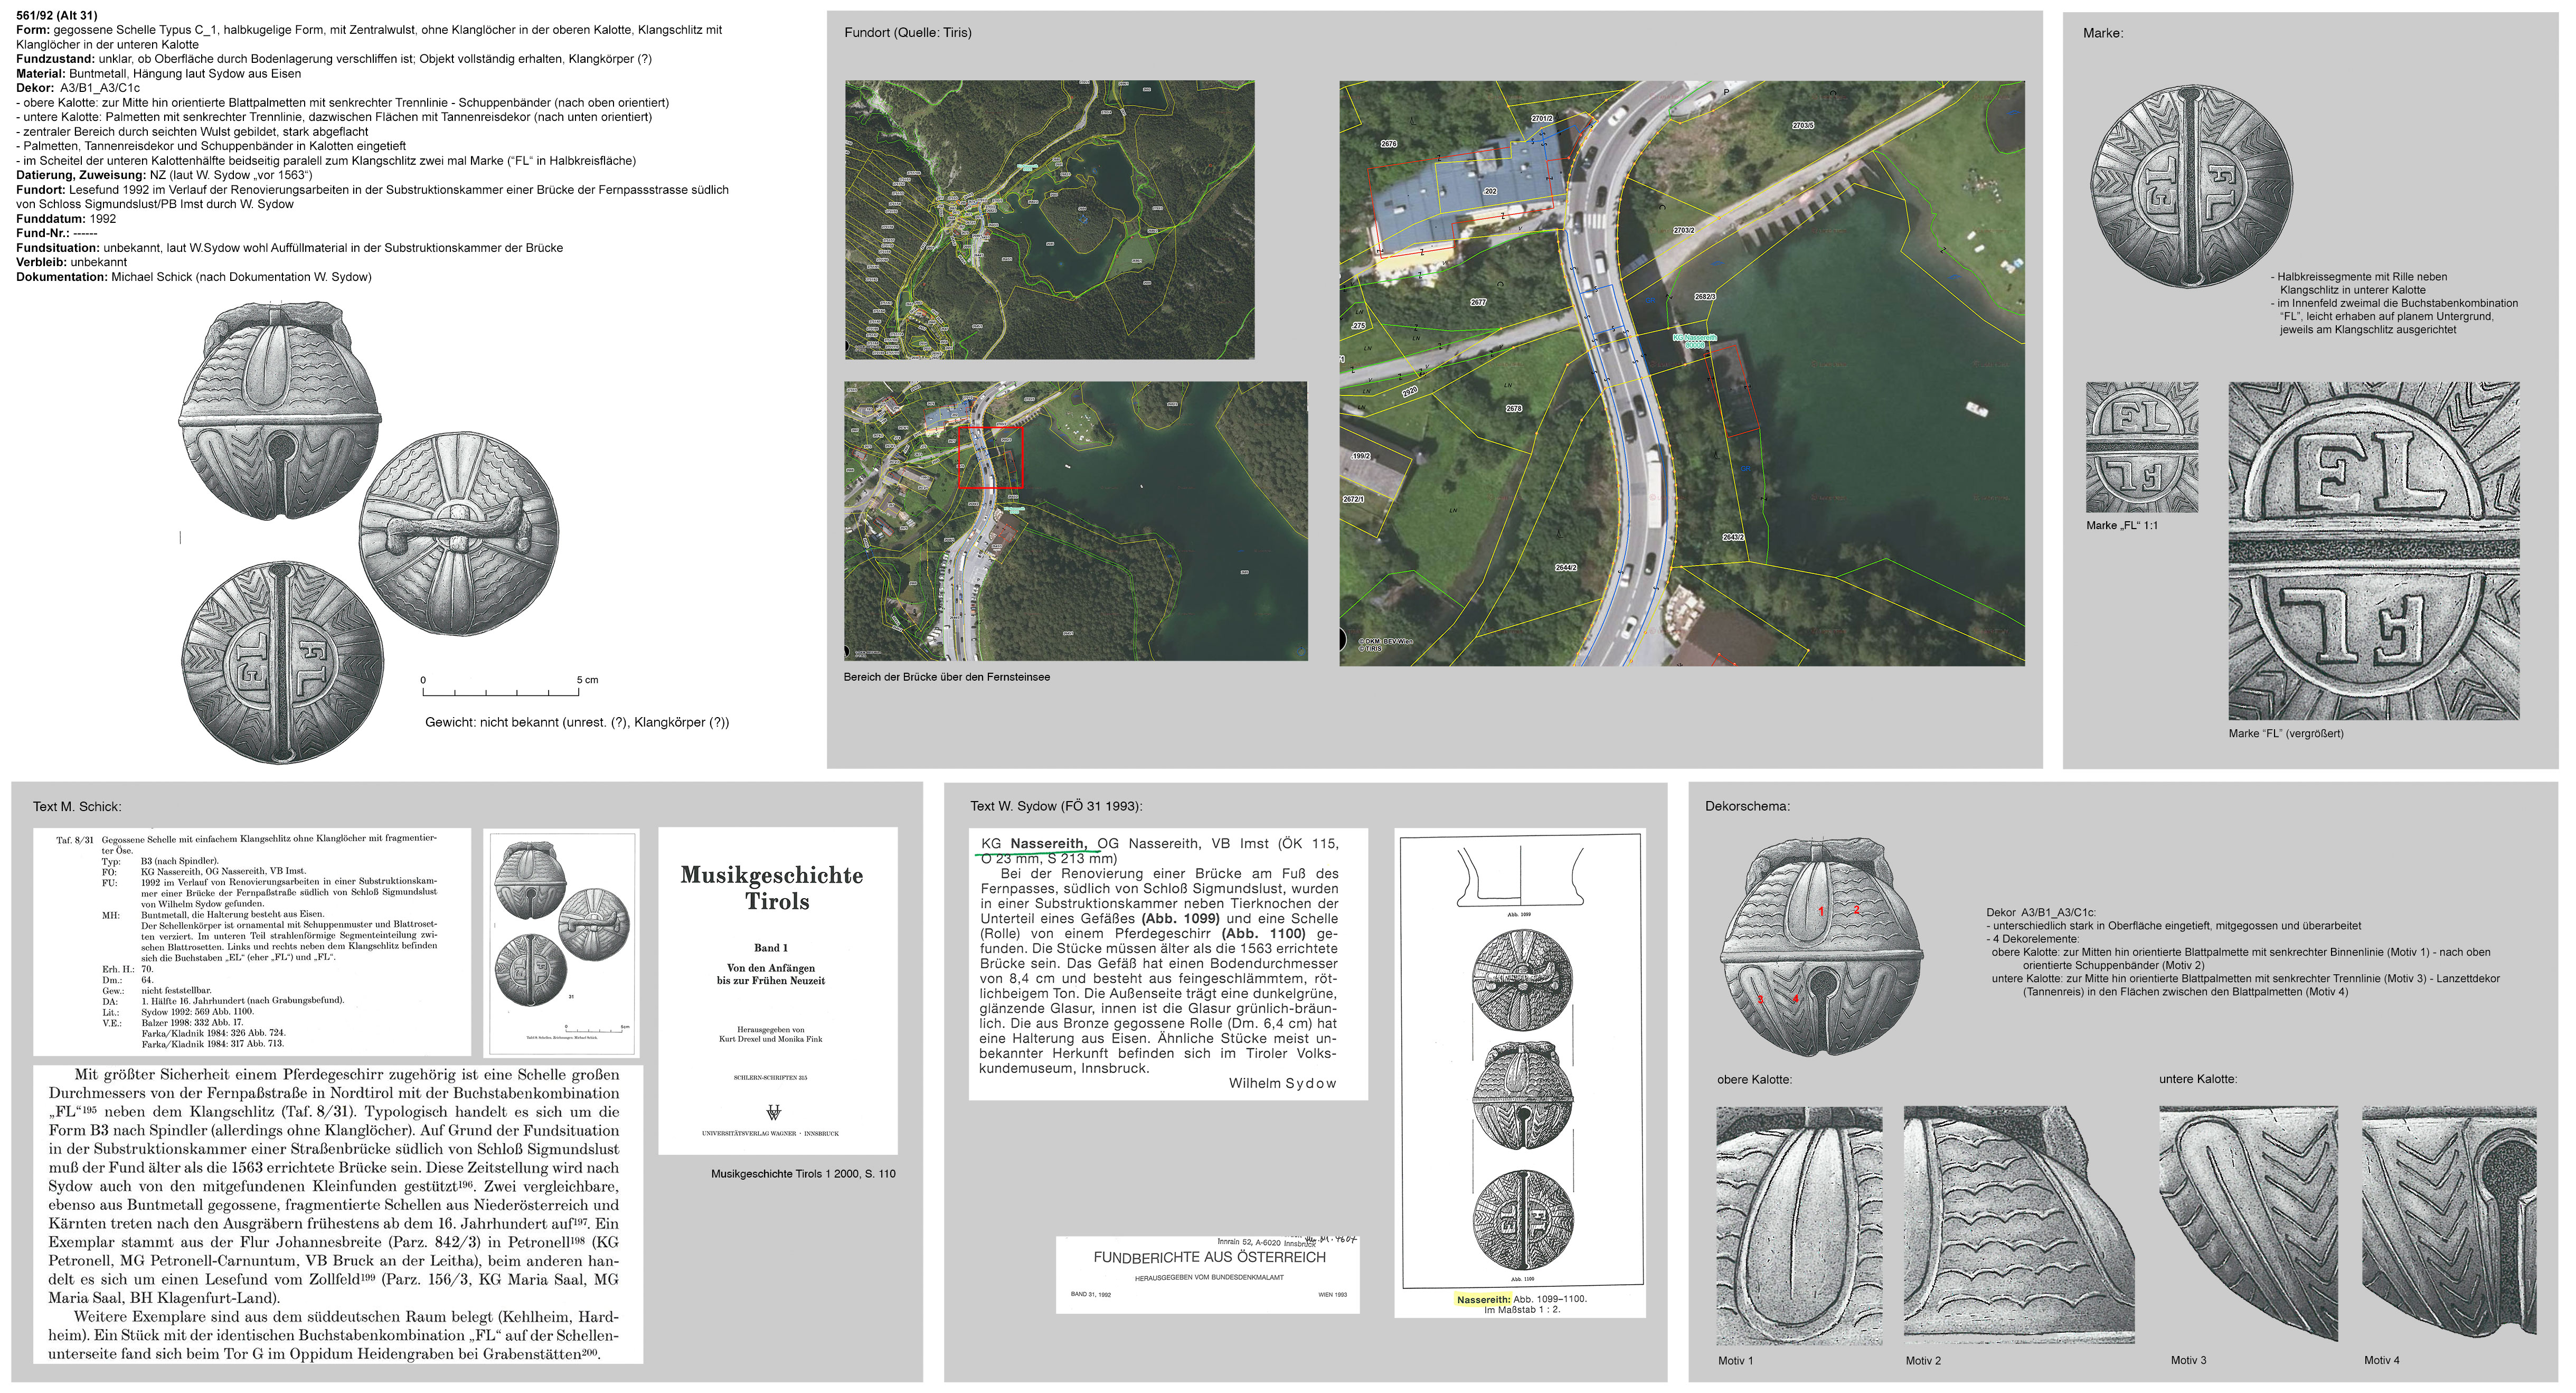The width and height of the screenshot is (2576, 1393).
Task: Select the overview aerial map of the lake
Action: click(1049, 220)
